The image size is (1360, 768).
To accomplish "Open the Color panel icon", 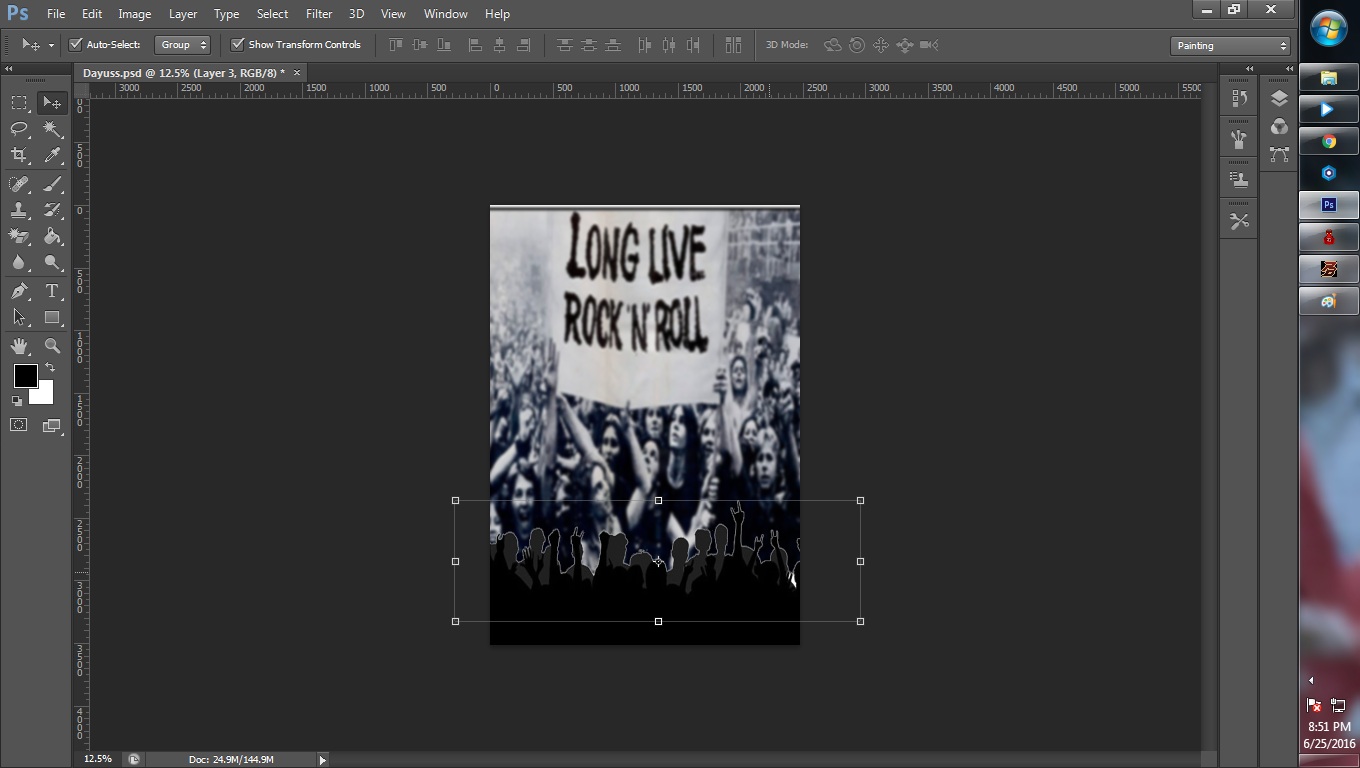I will tap(1278, 125).
